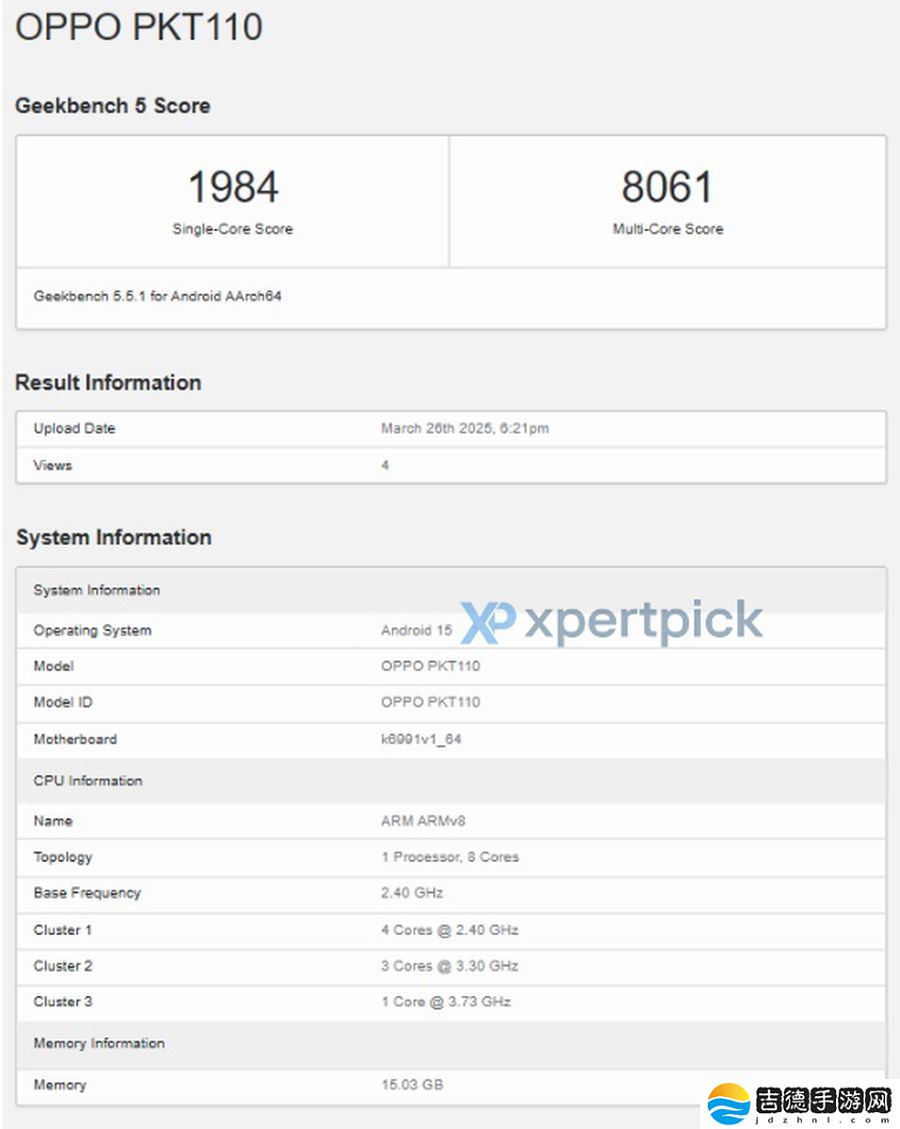Click the Views row label

(53, 465)
